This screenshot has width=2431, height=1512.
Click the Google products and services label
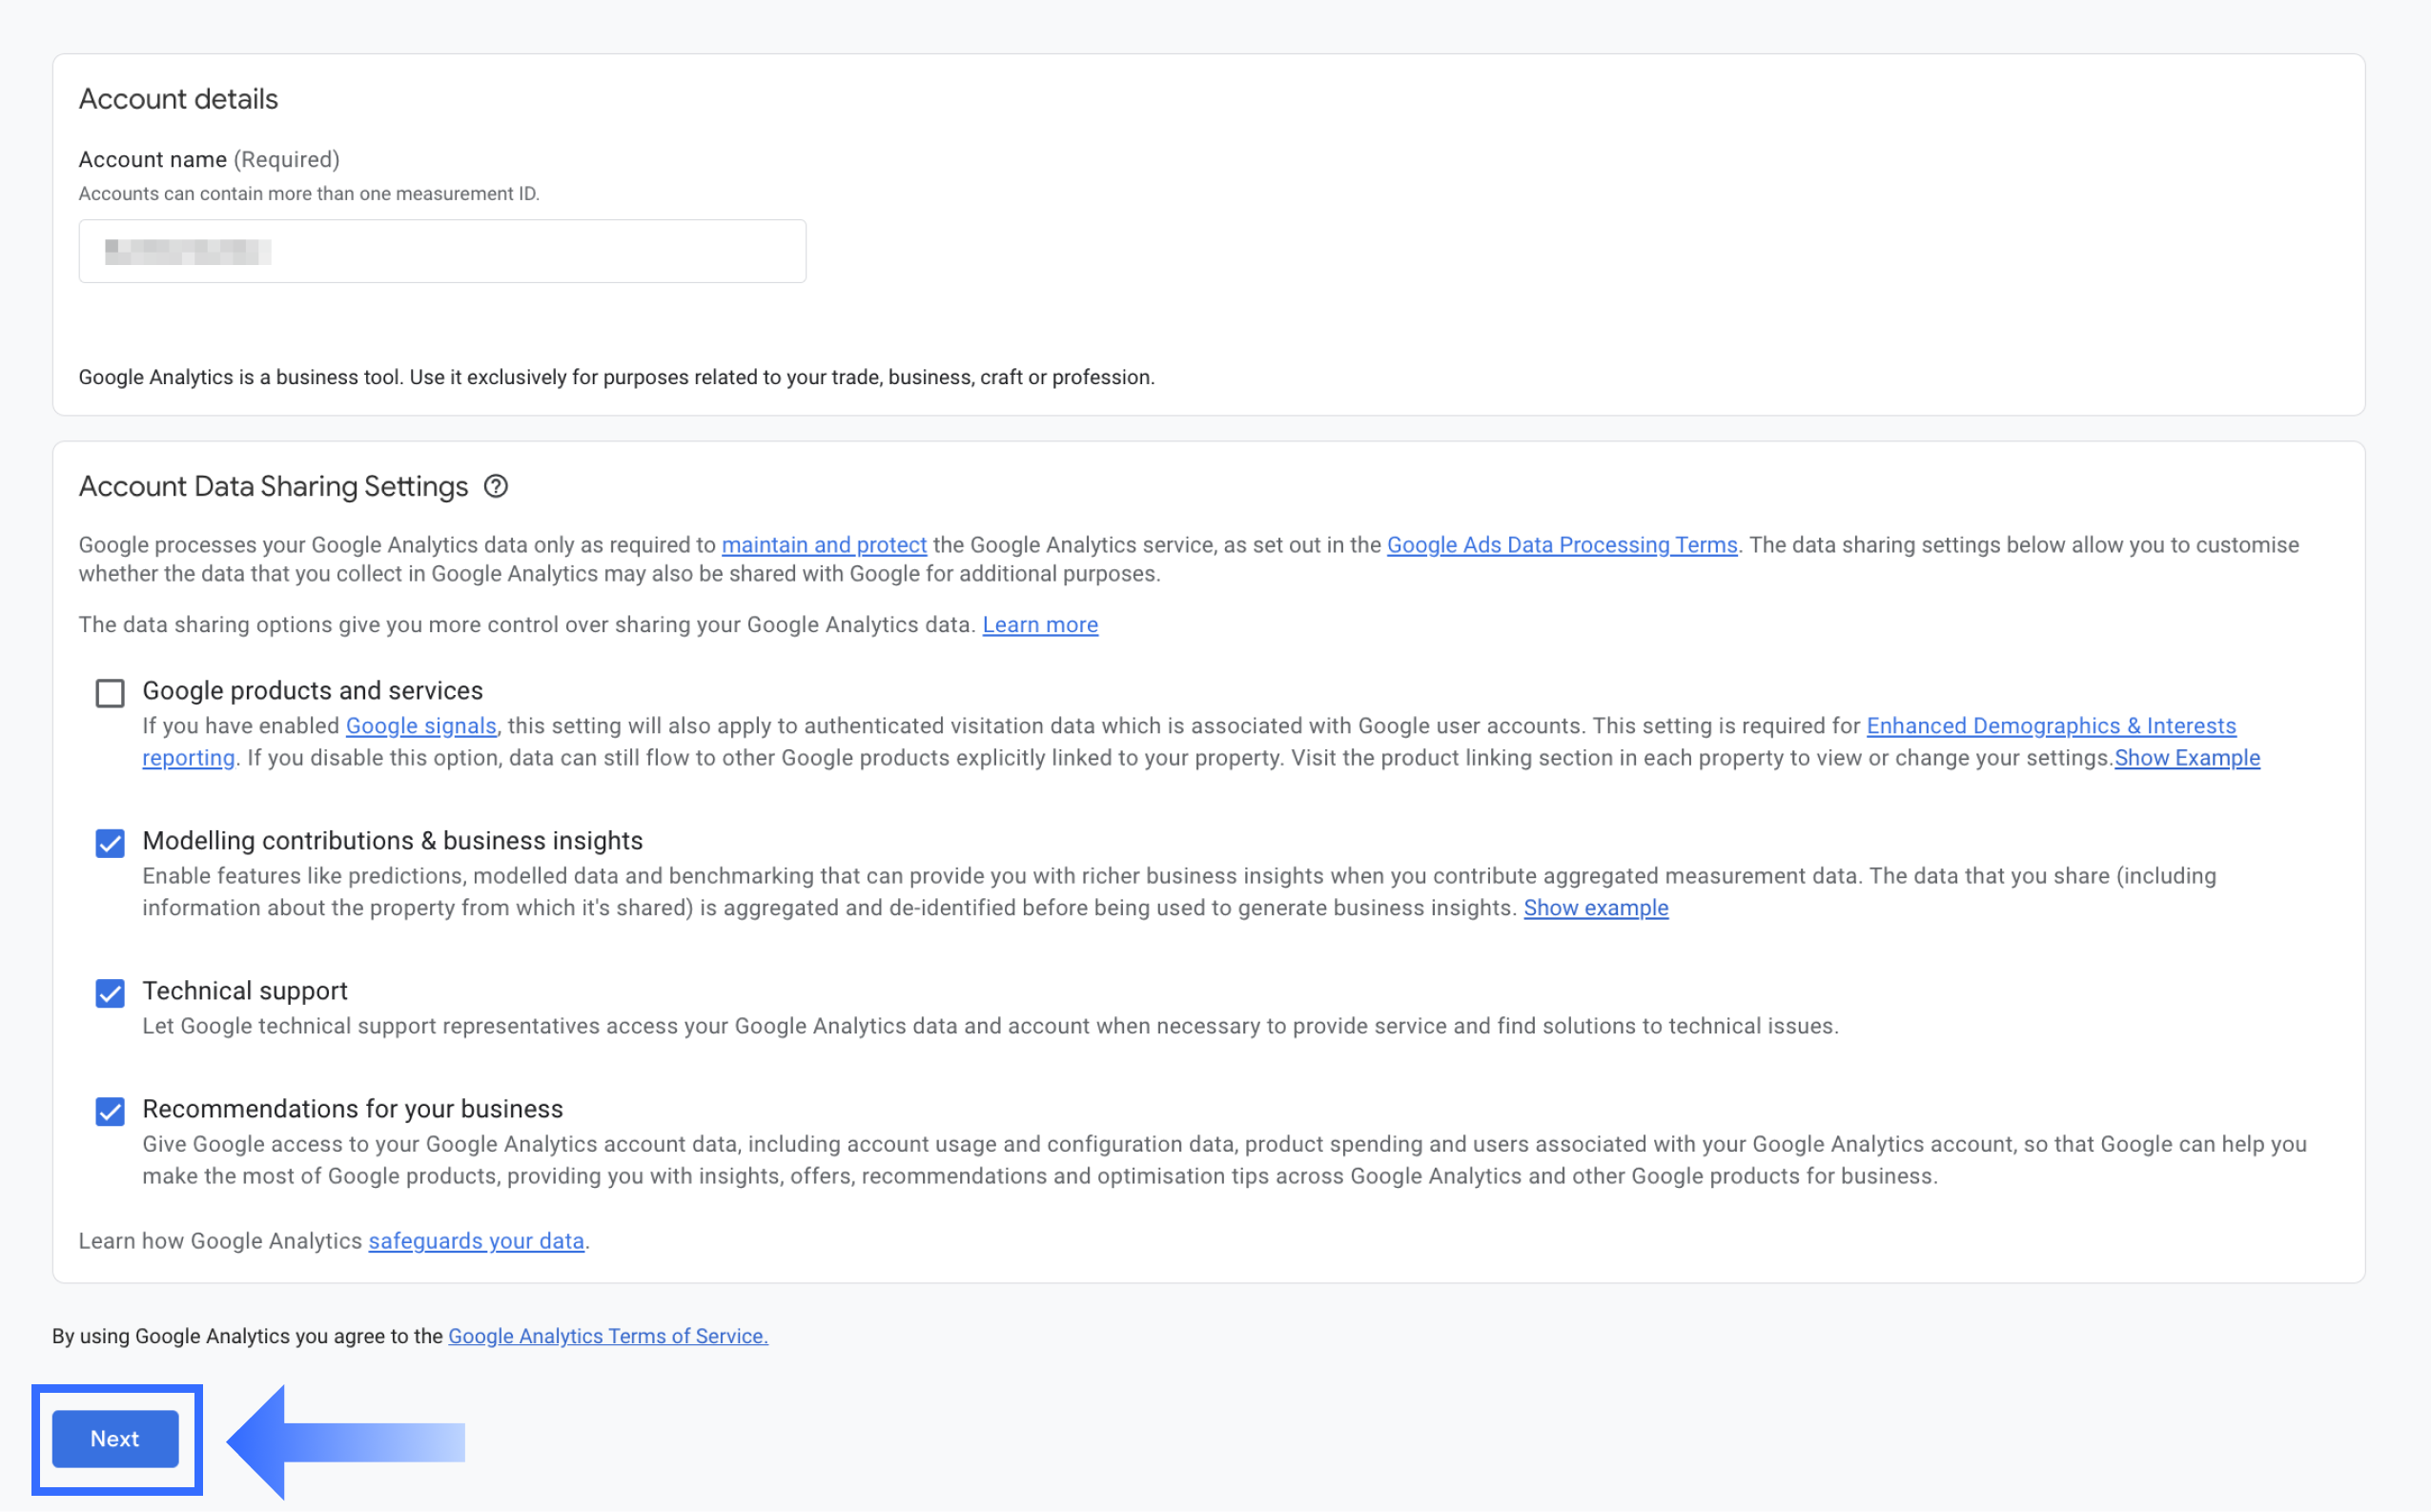[x=312, y=691]
